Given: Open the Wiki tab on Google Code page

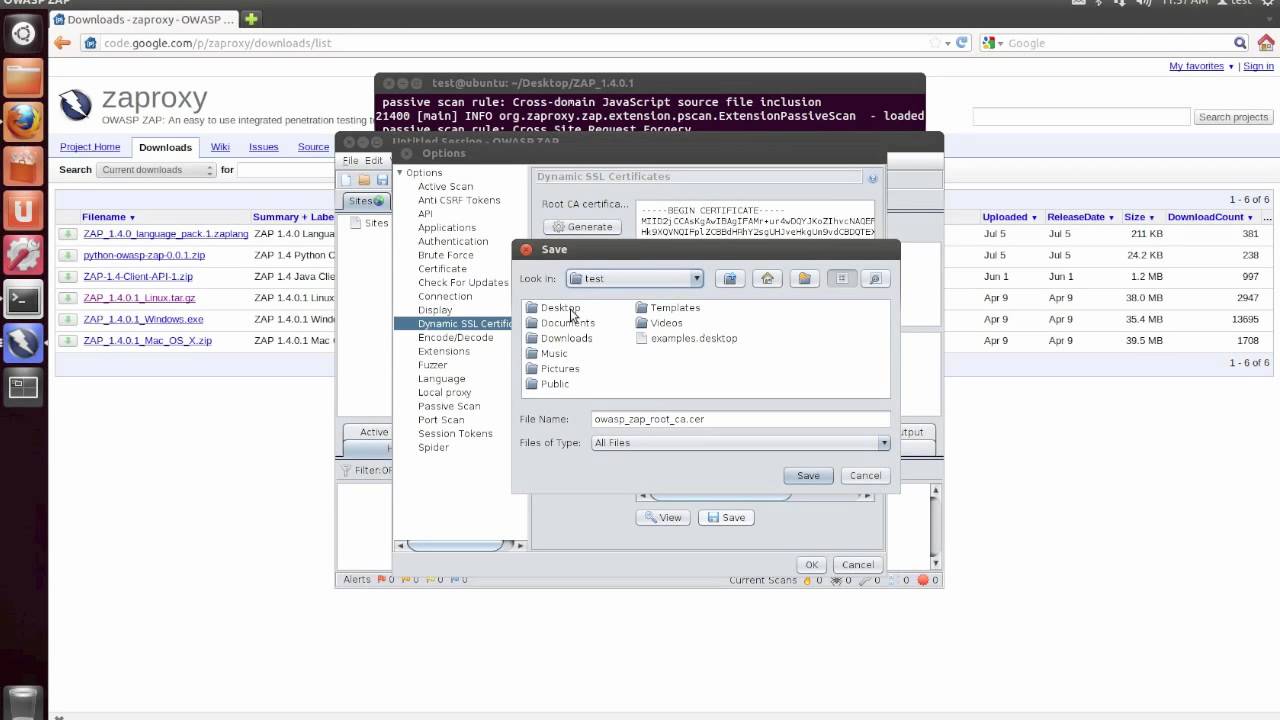Looking at the screenshot, I should [x=220, y=147].
